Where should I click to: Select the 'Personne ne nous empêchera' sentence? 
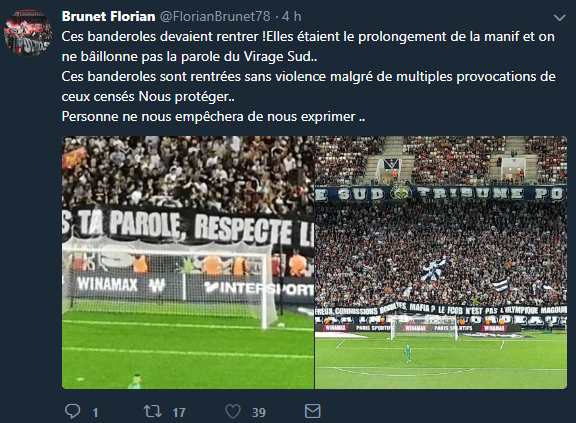(x=213, y=117)
